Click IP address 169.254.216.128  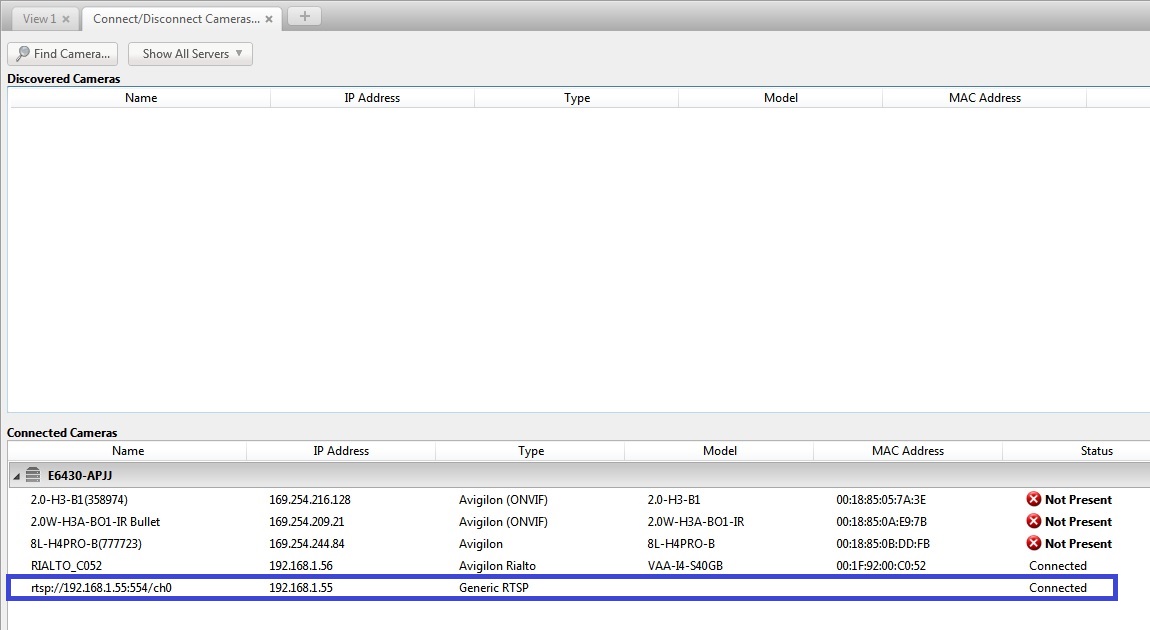click(310, 499)
